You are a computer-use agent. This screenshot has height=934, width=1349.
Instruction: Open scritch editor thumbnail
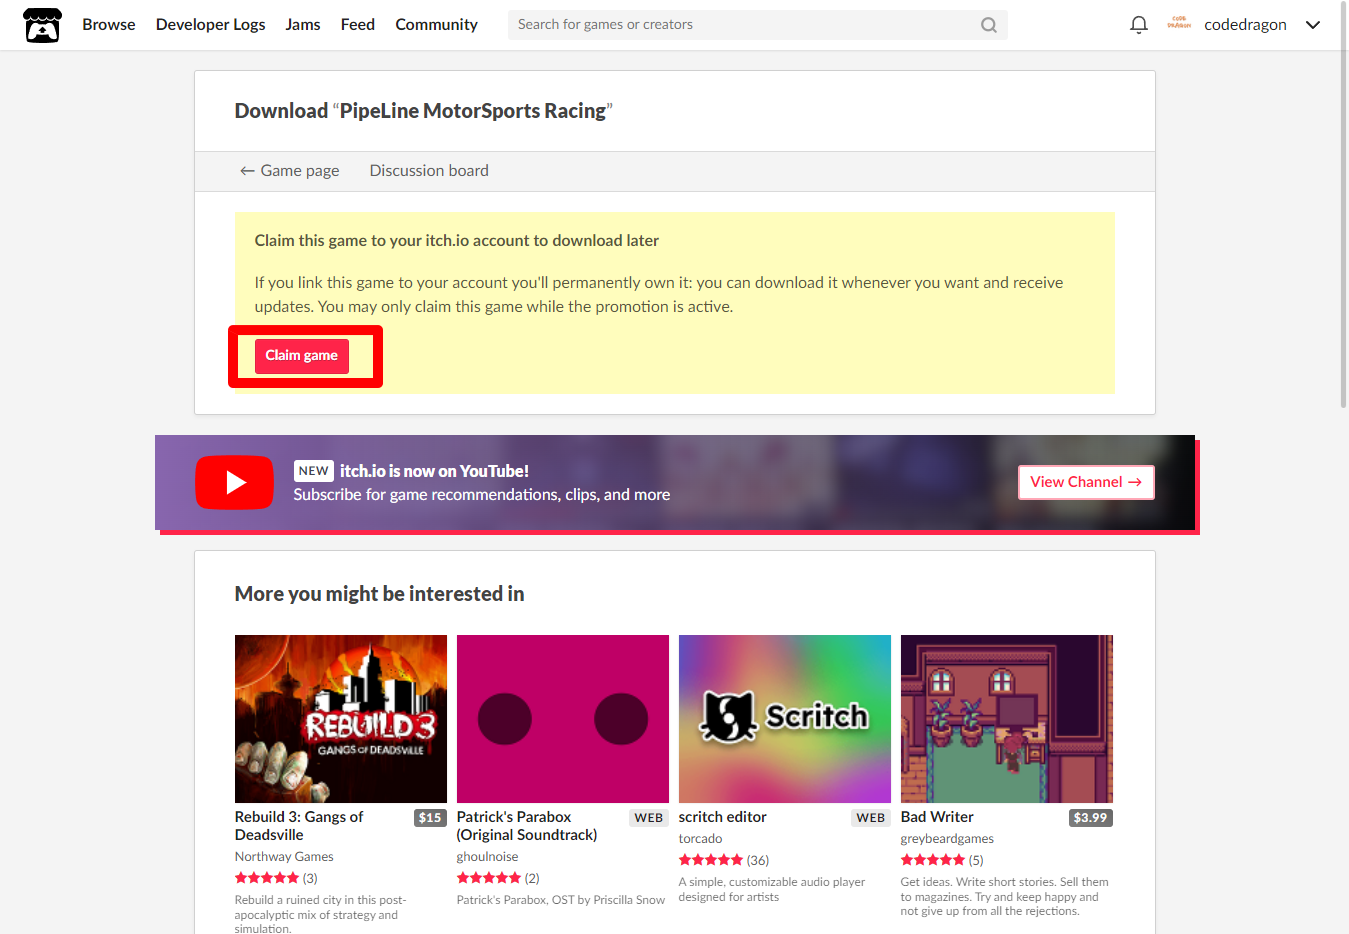(x=785, y=719)
